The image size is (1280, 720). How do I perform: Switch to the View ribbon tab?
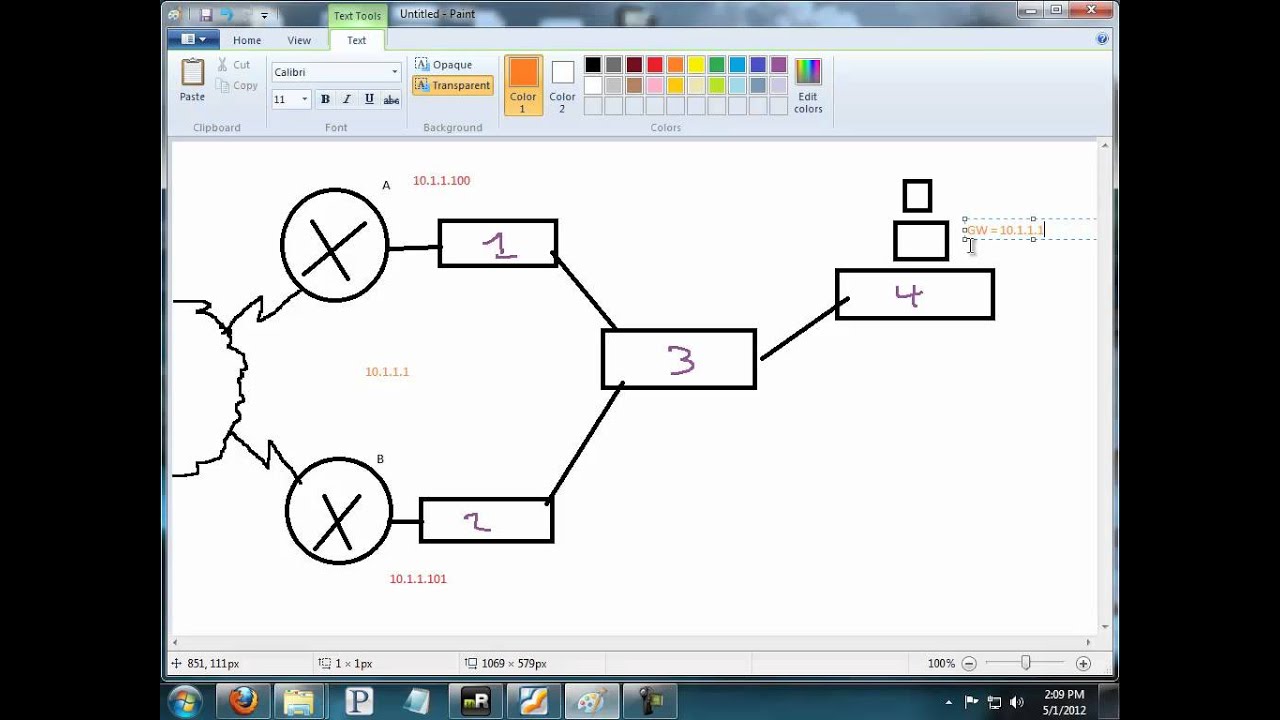point(299,40)
